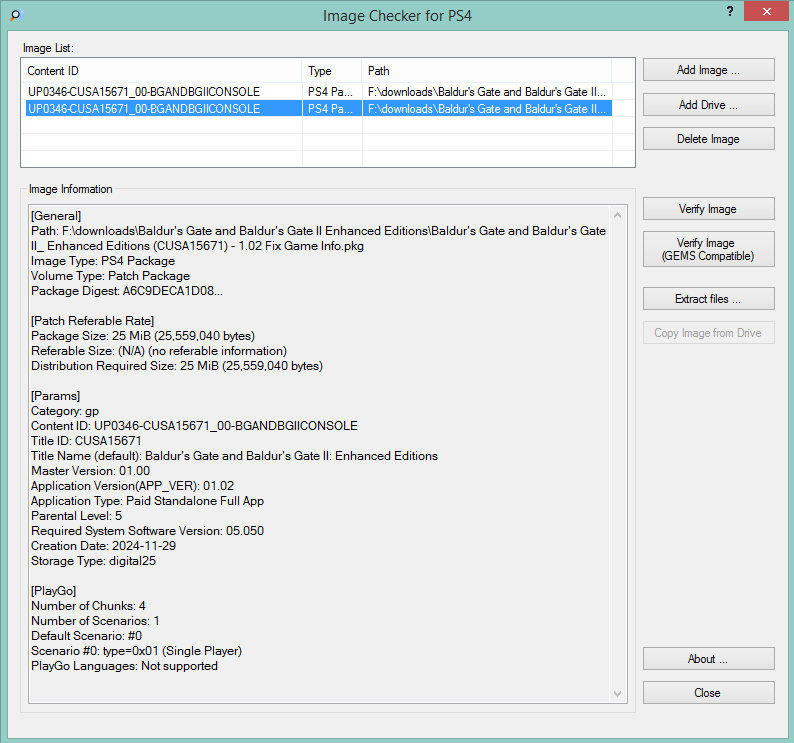794x743 pixels.
Task: Click the help question mark in title bar
Action: (x=730, y=11)
